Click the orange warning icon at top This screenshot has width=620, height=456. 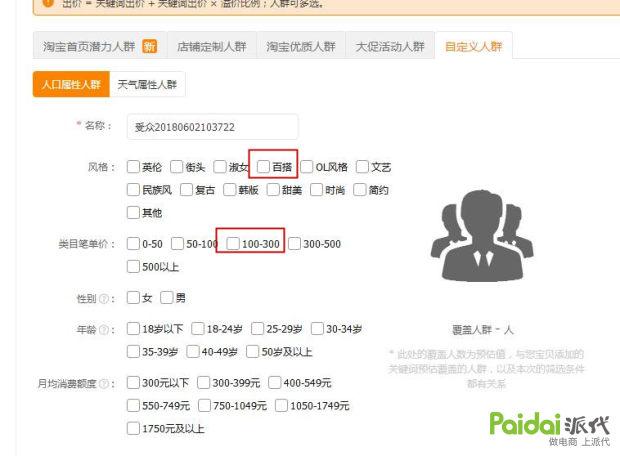(46, 3)
